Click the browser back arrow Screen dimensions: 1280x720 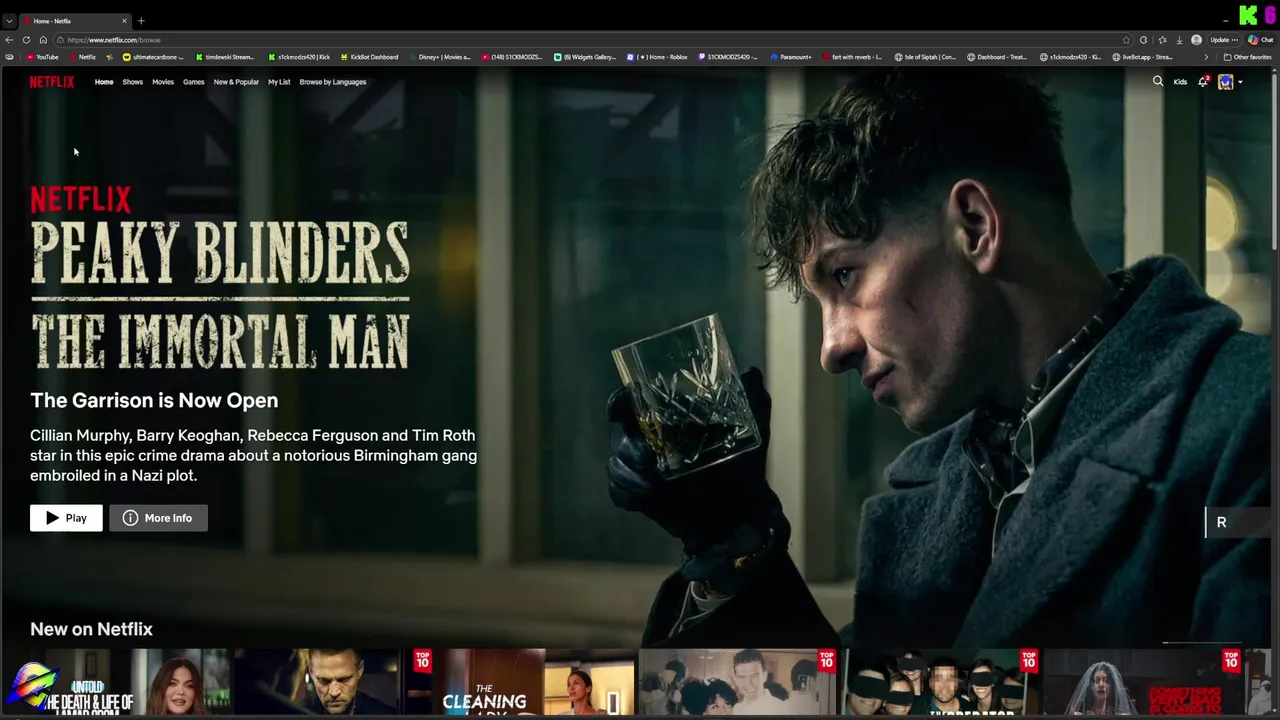[x=9, y=40]
